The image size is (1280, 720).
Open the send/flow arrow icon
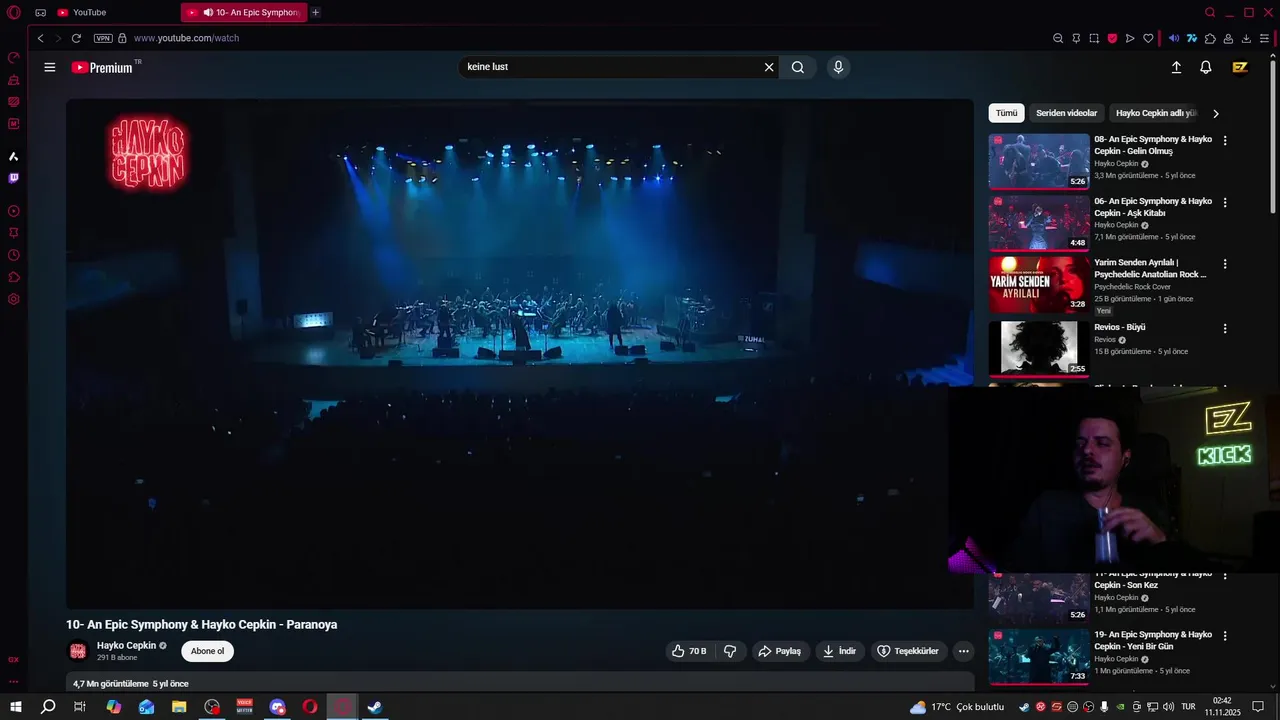coord(1130,38)
